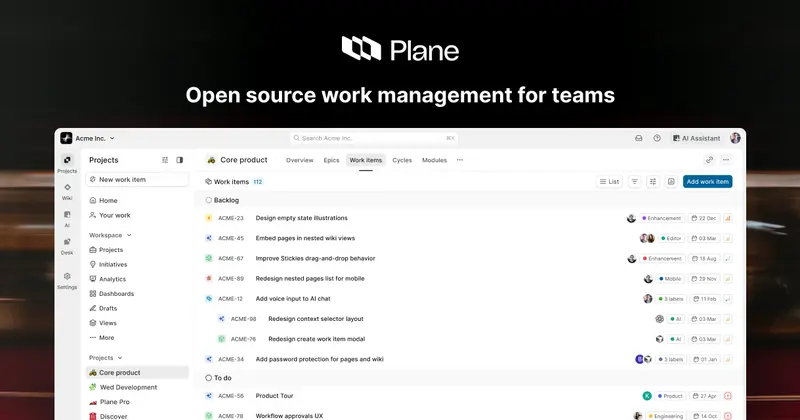Click priority icon of ACME-23 row
Viewport: 800px width, 420px height.
click(728, 218)
